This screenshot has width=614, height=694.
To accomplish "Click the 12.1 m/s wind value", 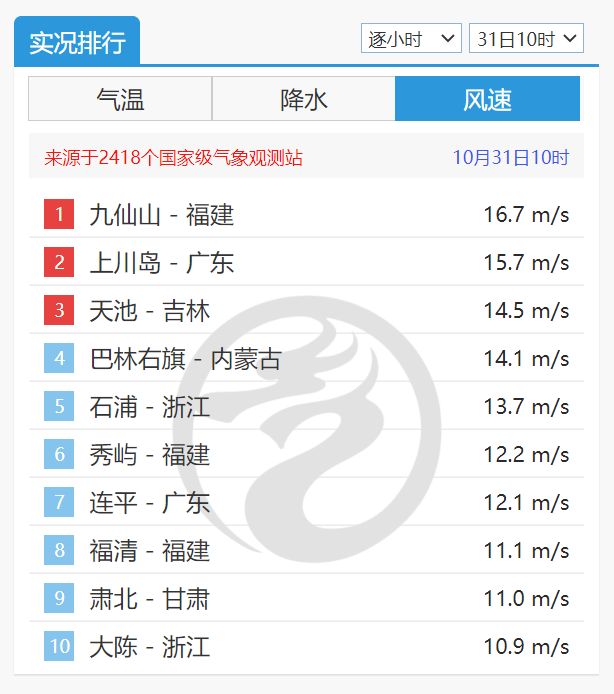I will (x=526, y=503).
